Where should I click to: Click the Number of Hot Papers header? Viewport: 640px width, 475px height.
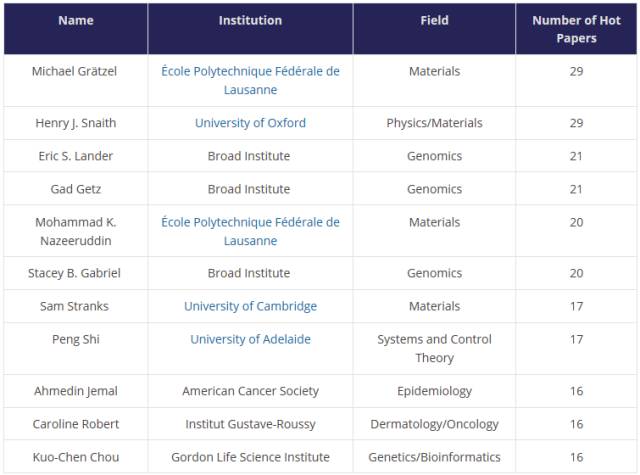pyautogui.click(x=577, y=29)
